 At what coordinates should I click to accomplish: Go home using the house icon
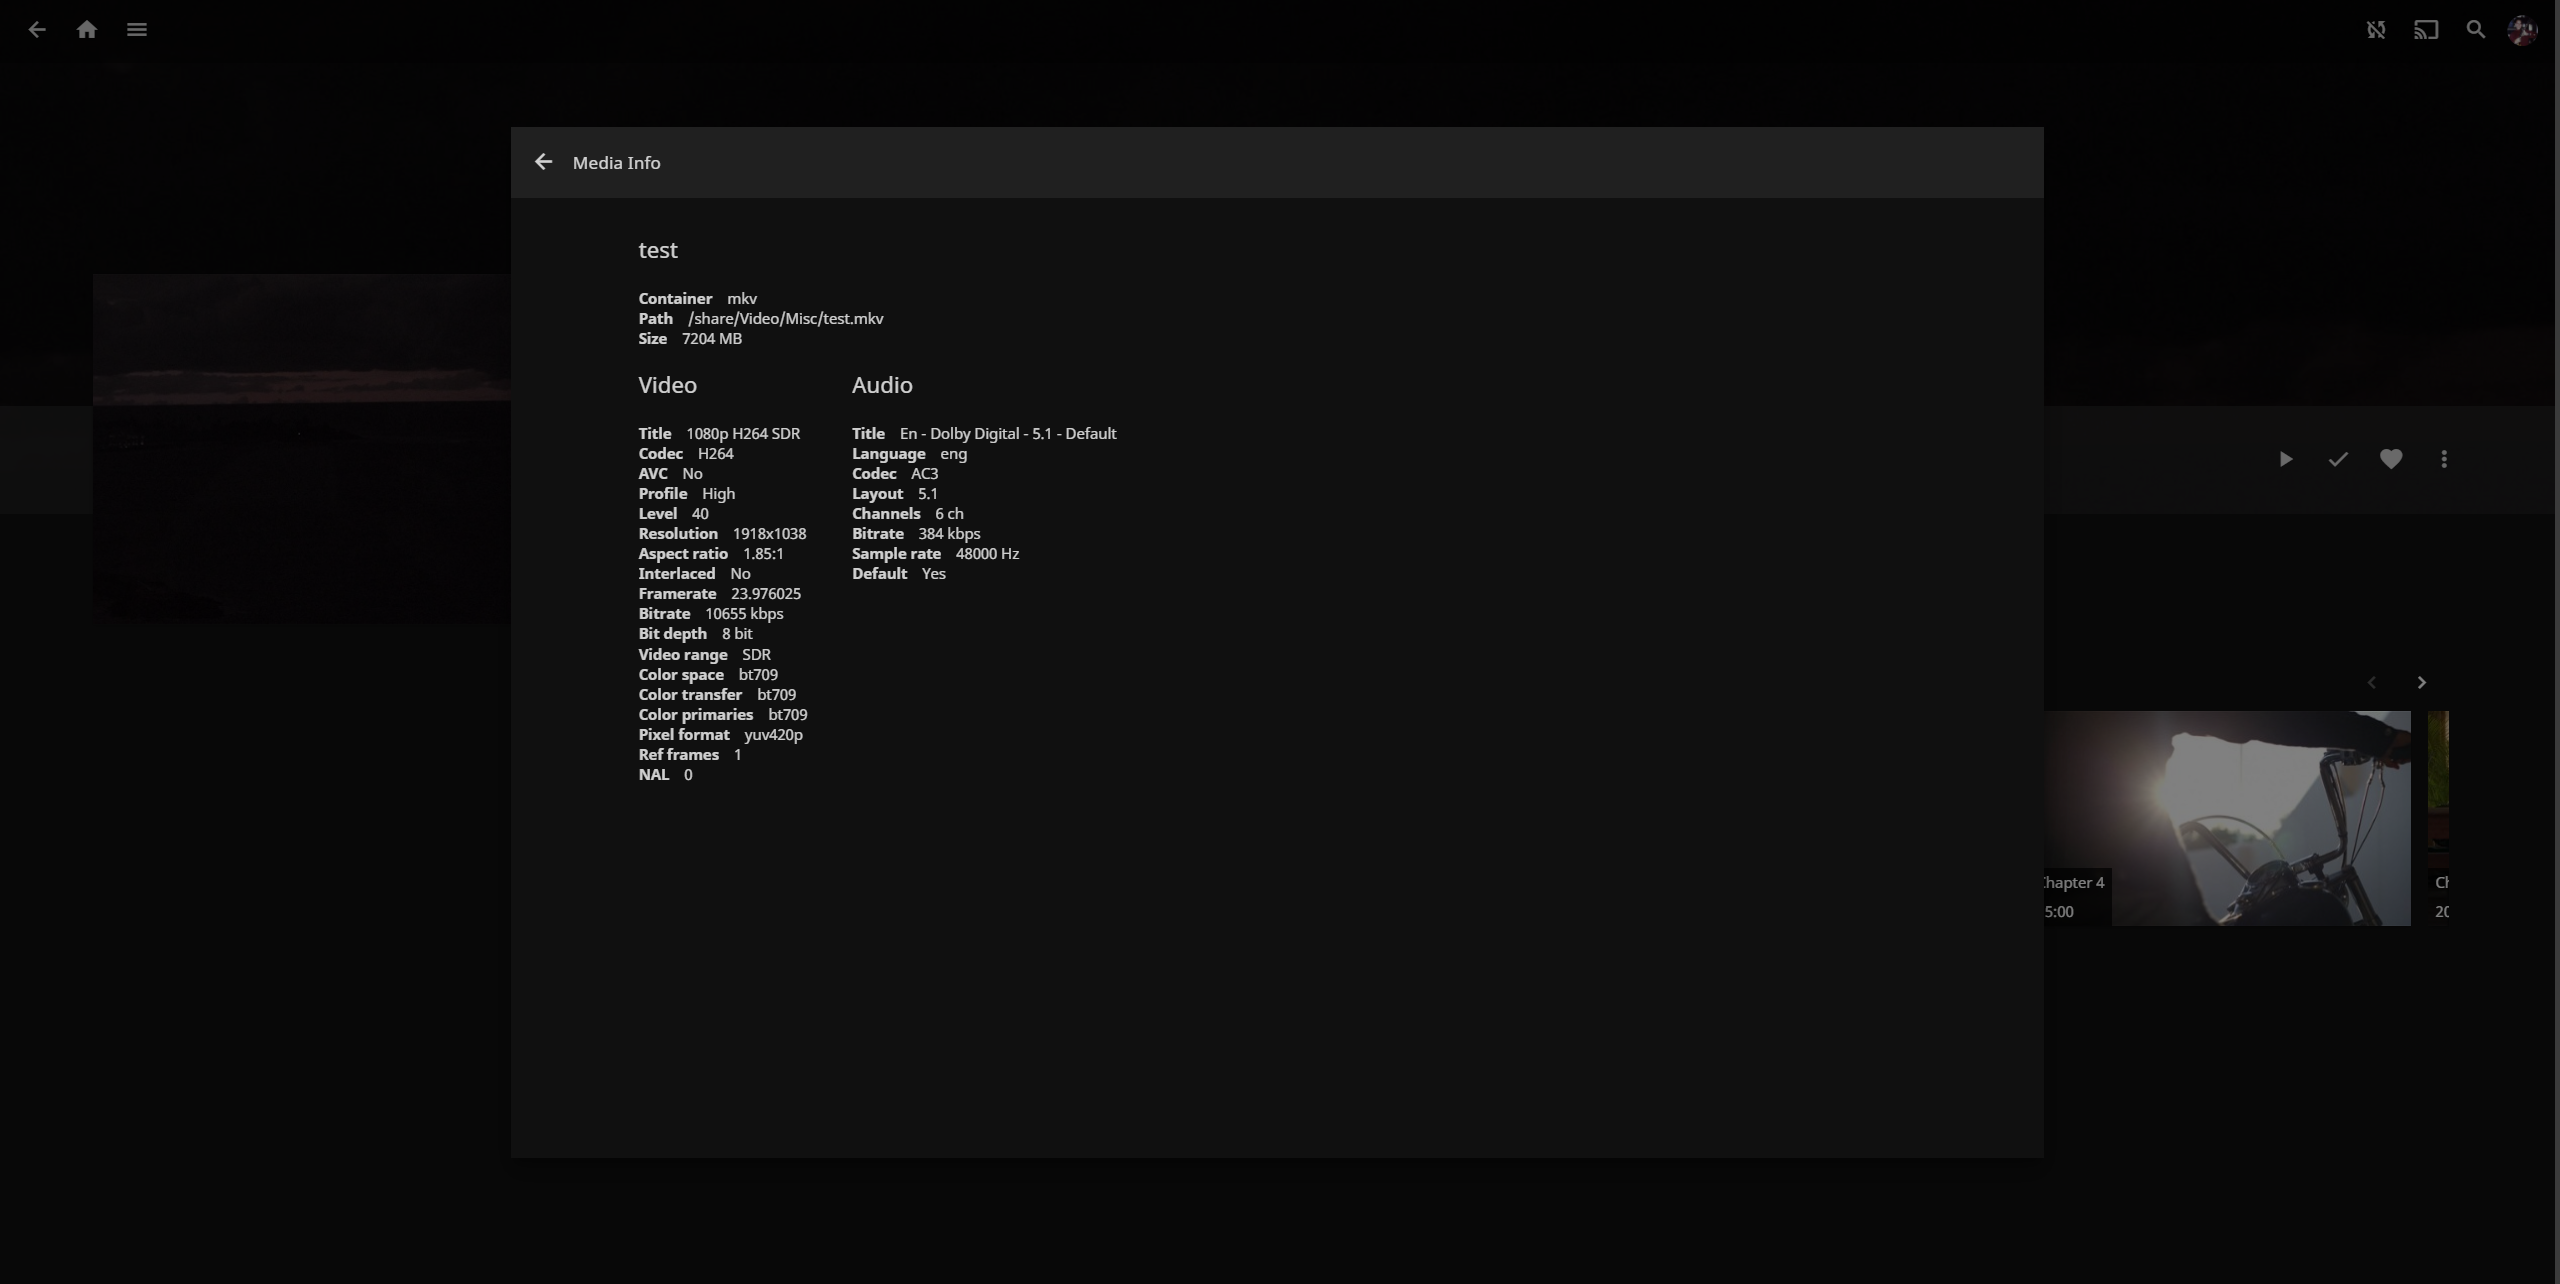pos(87,29)
